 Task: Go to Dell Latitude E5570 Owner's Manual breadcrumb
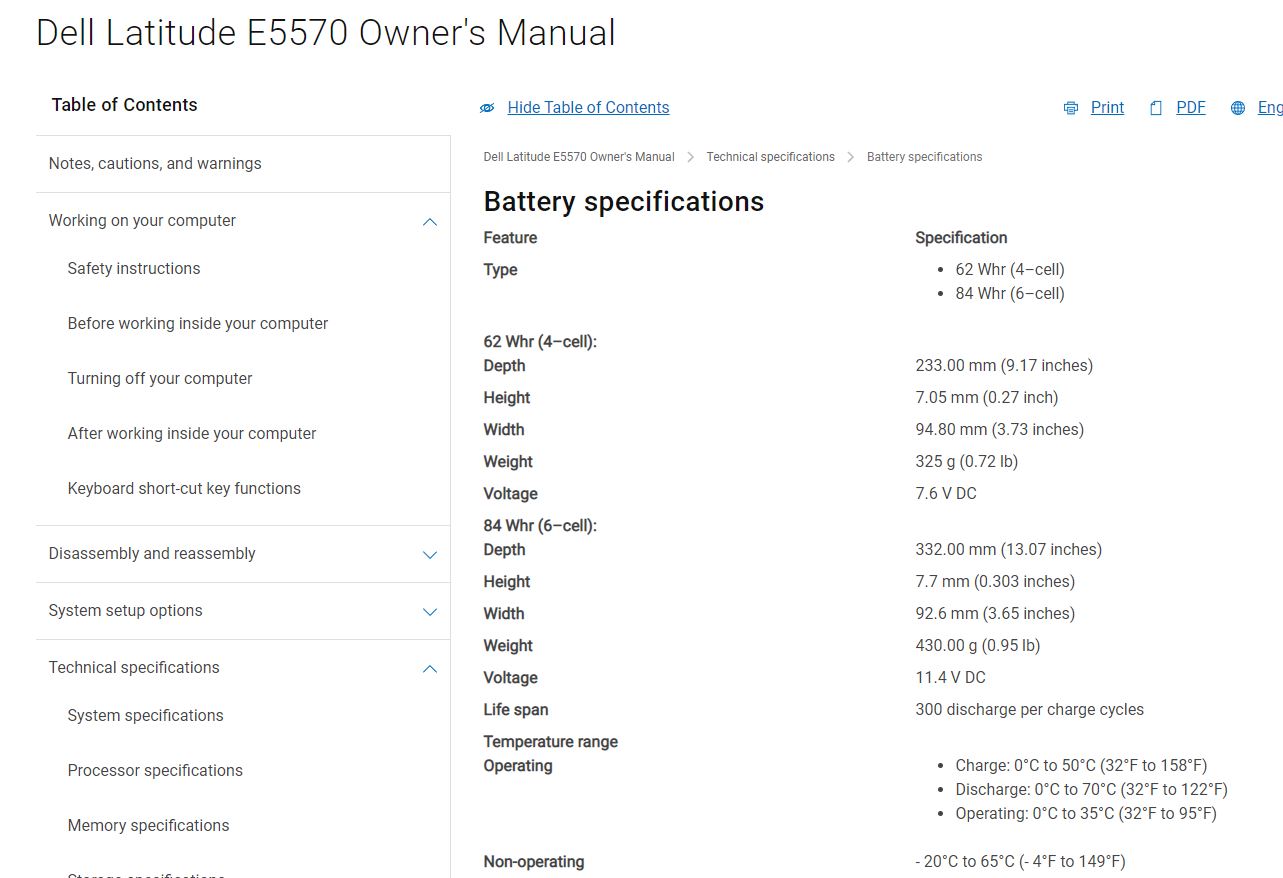[579, 157]
